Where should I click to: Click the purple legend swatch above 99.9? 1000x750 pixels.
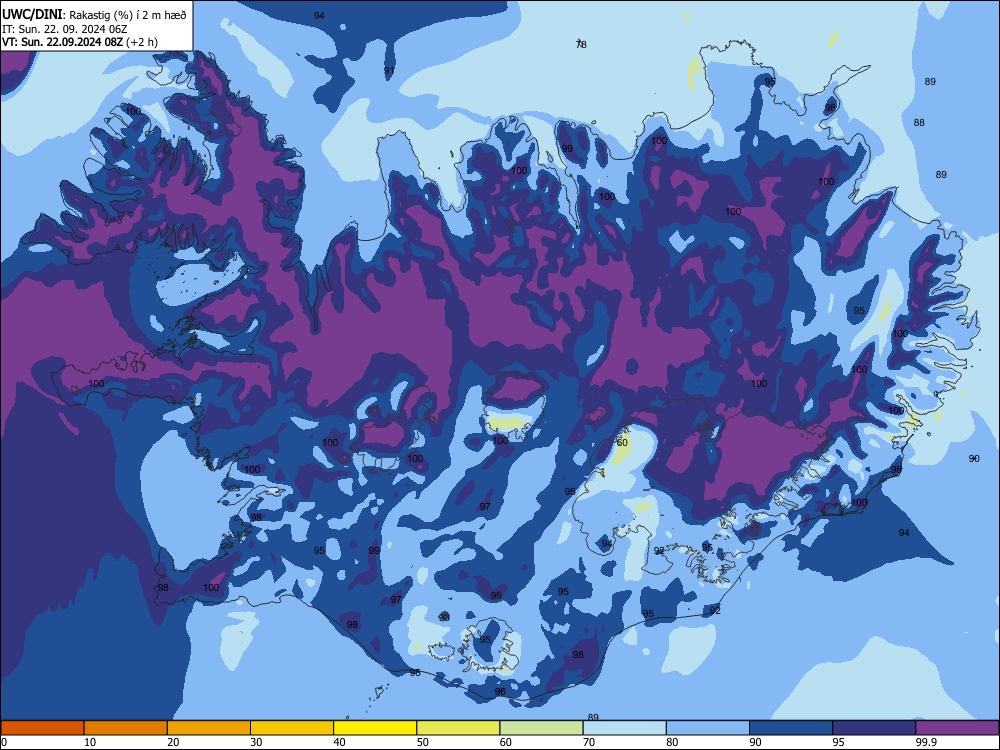(x=957, y=728)
